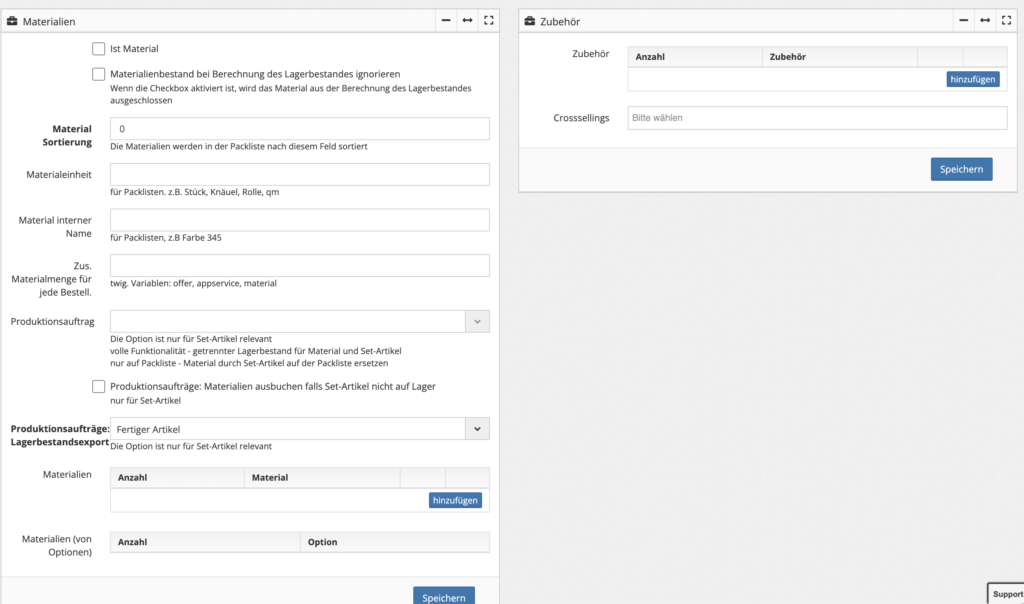Click the 'twig. Variablen: offer, appservice, material' hint

click(193, 283)
